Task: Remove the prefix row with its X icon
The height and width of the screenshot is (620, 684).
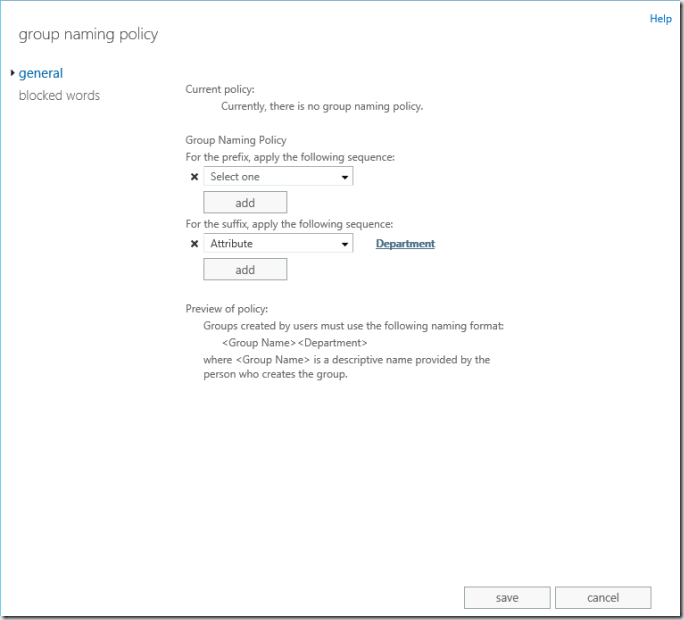Action: 194,177
